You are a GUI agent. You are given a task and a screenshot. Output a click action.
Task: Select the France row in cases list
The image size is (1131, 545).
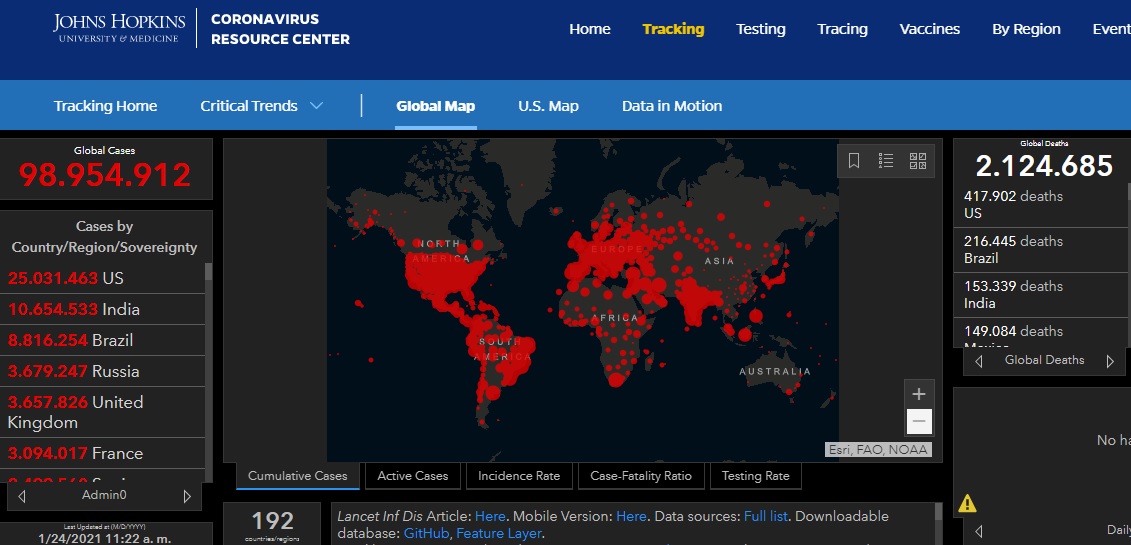point(102,453)
